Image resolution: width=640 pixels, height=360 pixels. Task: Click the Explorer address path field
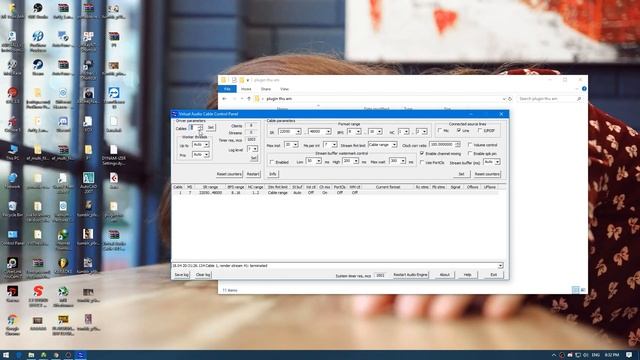[x=380, y=99]
